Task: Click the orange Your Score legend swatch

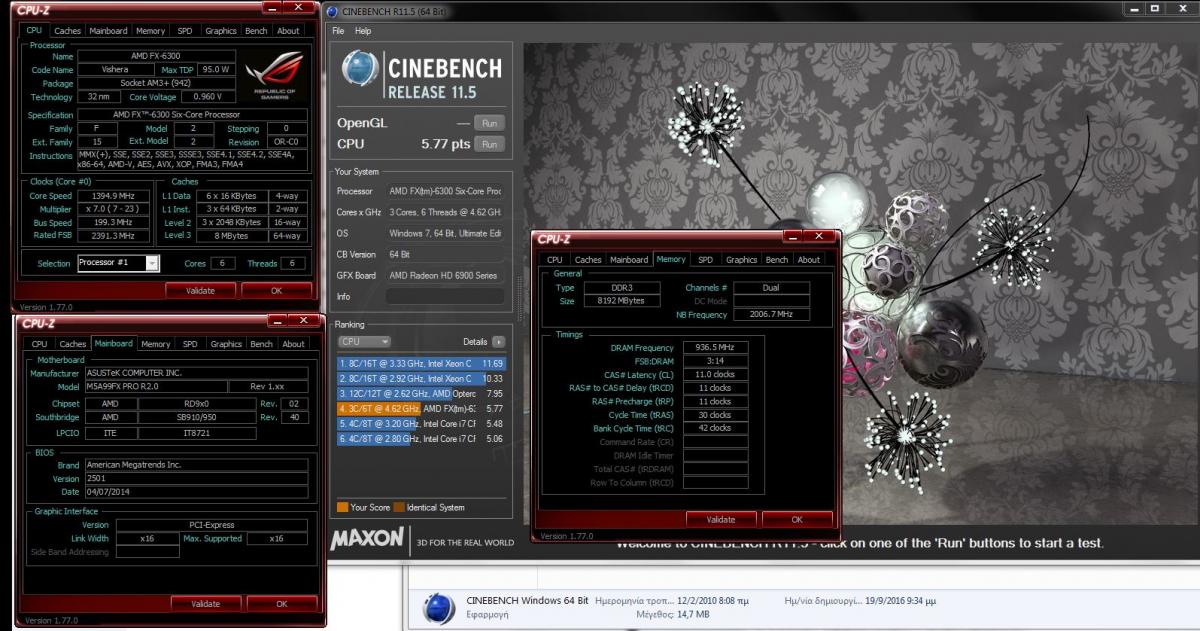Action: [x=342, y=507]
